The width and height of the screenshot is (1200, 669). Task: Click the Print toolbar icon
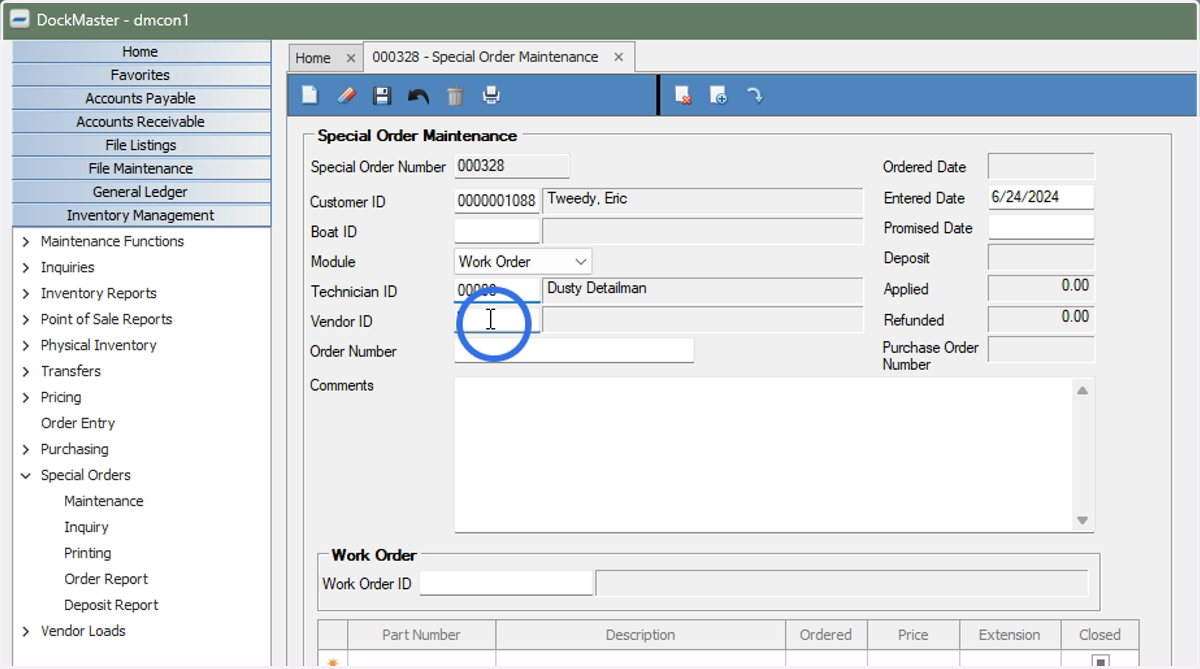click(x=491, y=96)
